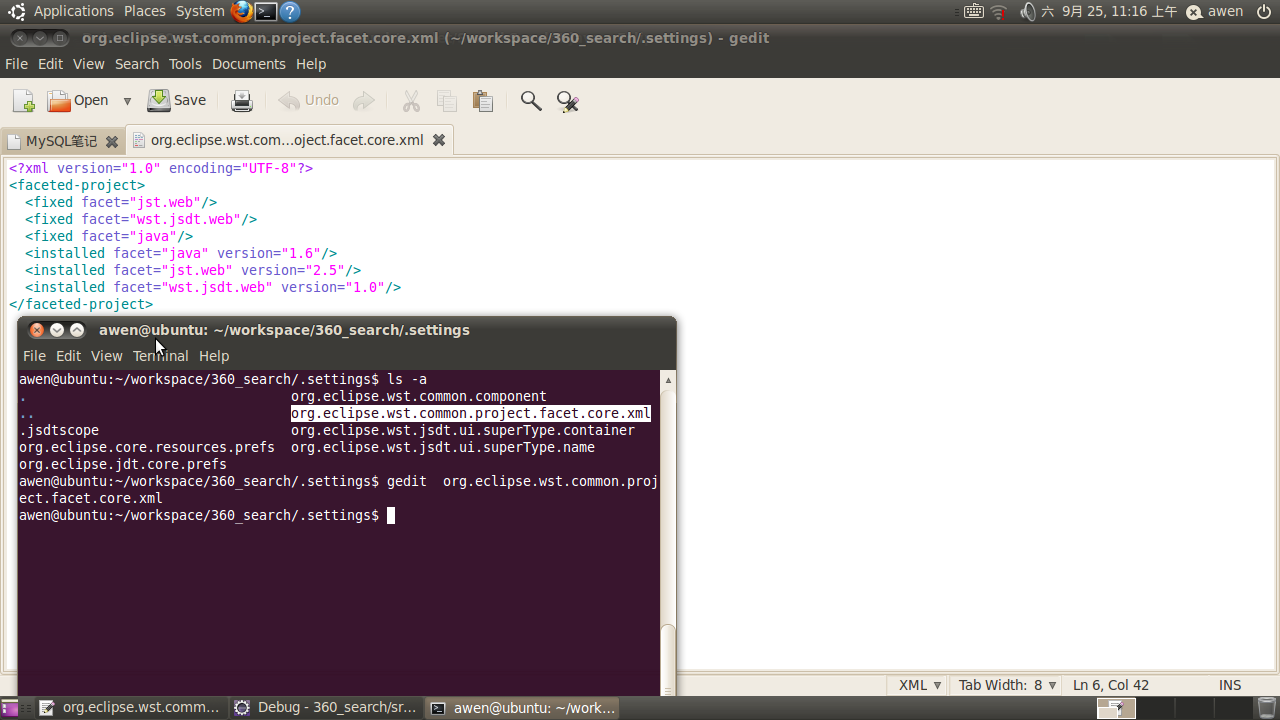1280x720 pixels.
Task: Open the sound volume indicator
Action: pyautogui.click(x=1027, y=12)
